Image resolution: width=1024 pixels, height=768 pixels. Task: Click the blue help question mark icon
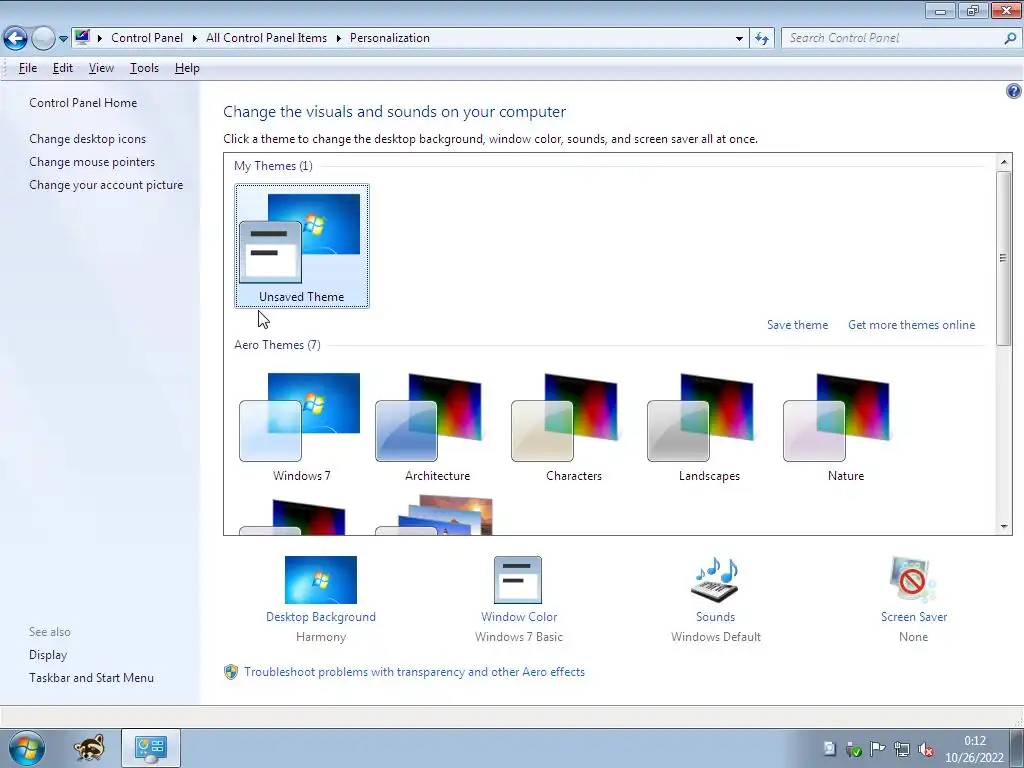pos(1013,91)
